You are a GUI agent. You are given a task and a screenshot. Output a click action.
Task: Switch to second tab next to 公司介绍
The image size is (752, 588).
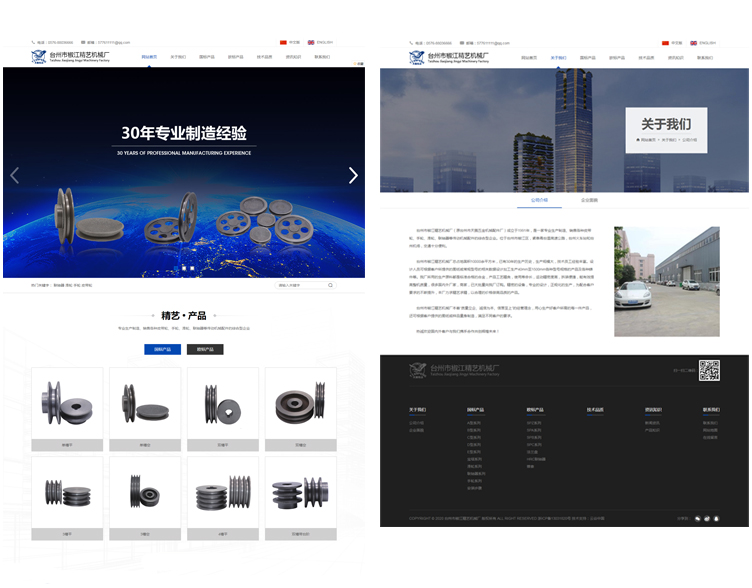589,200
